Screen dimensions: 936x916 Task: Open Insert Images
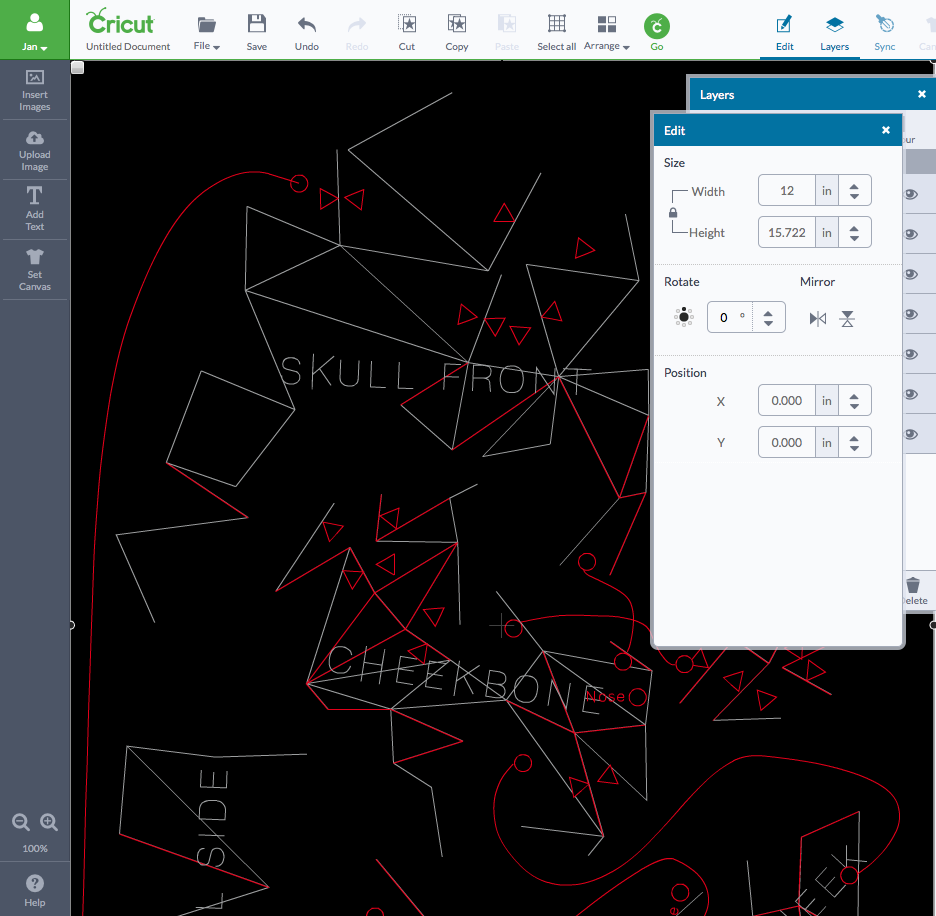pos(35,91)
